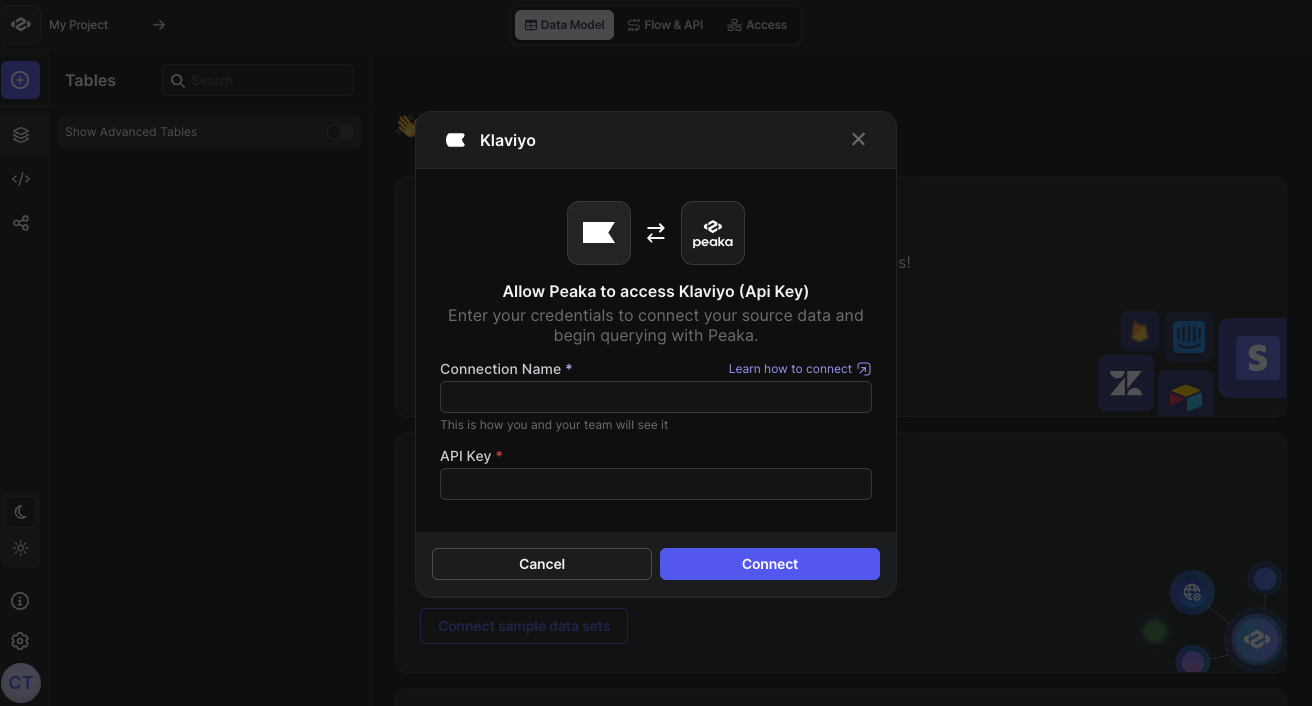Toggle Show Advanced Tables switch
The height and width of the screenshot is (706, 1312).
pos(339,132)
